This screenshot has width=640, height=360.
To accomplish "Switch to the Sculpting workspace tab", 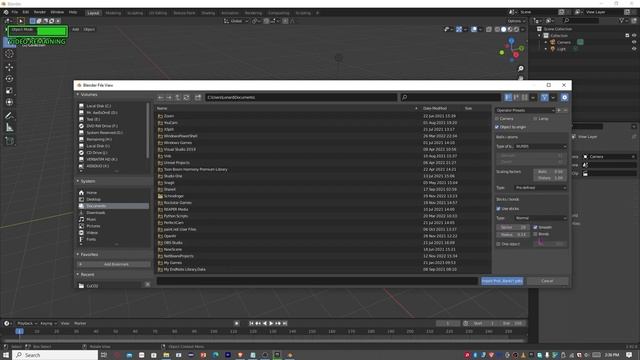I will 135,13.
